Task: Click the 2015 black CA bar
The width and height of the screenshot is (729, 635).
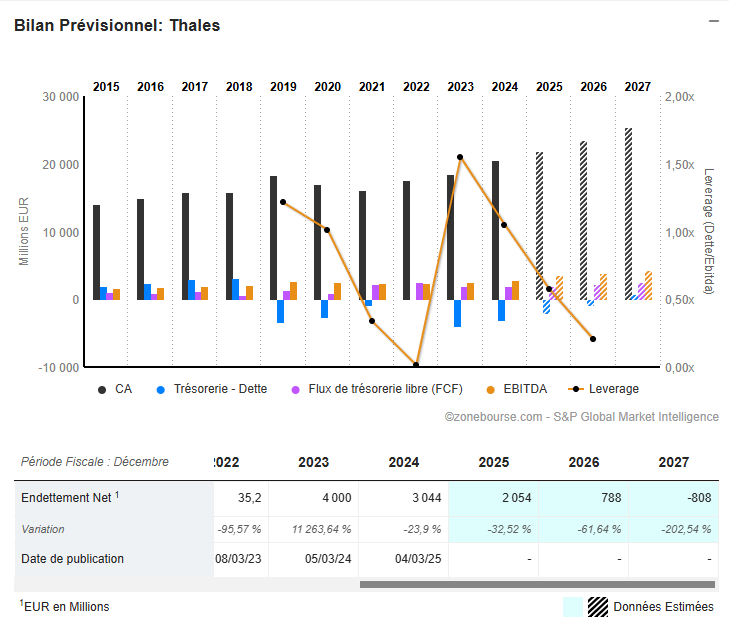Action: [x=96, y=252]
